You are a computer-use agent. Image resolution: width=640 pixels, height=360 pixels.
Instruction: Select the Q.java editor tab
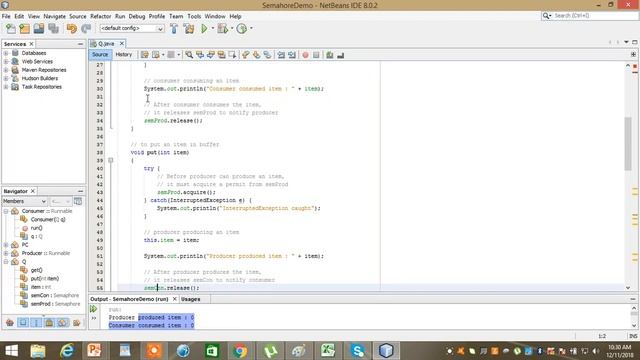[106, 44]
